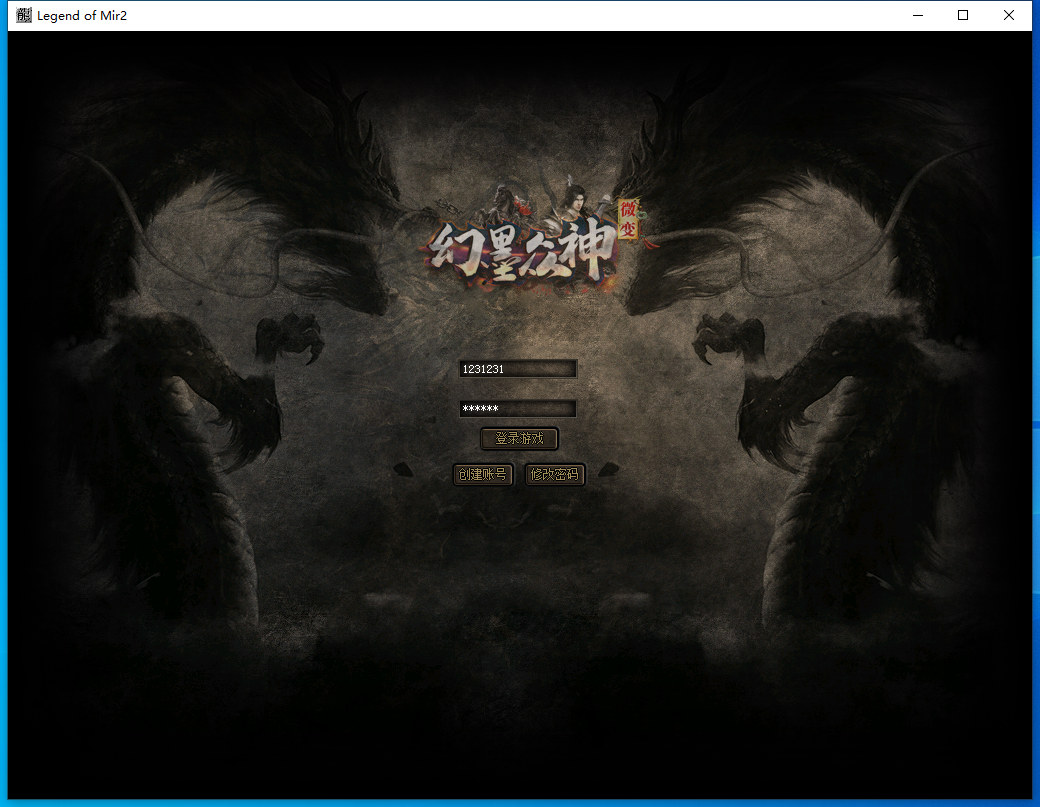Maximize the Legend of Mir2 window
Image resolution: width=1040 pixels, height=807 pixels.
tap(963, 15)
